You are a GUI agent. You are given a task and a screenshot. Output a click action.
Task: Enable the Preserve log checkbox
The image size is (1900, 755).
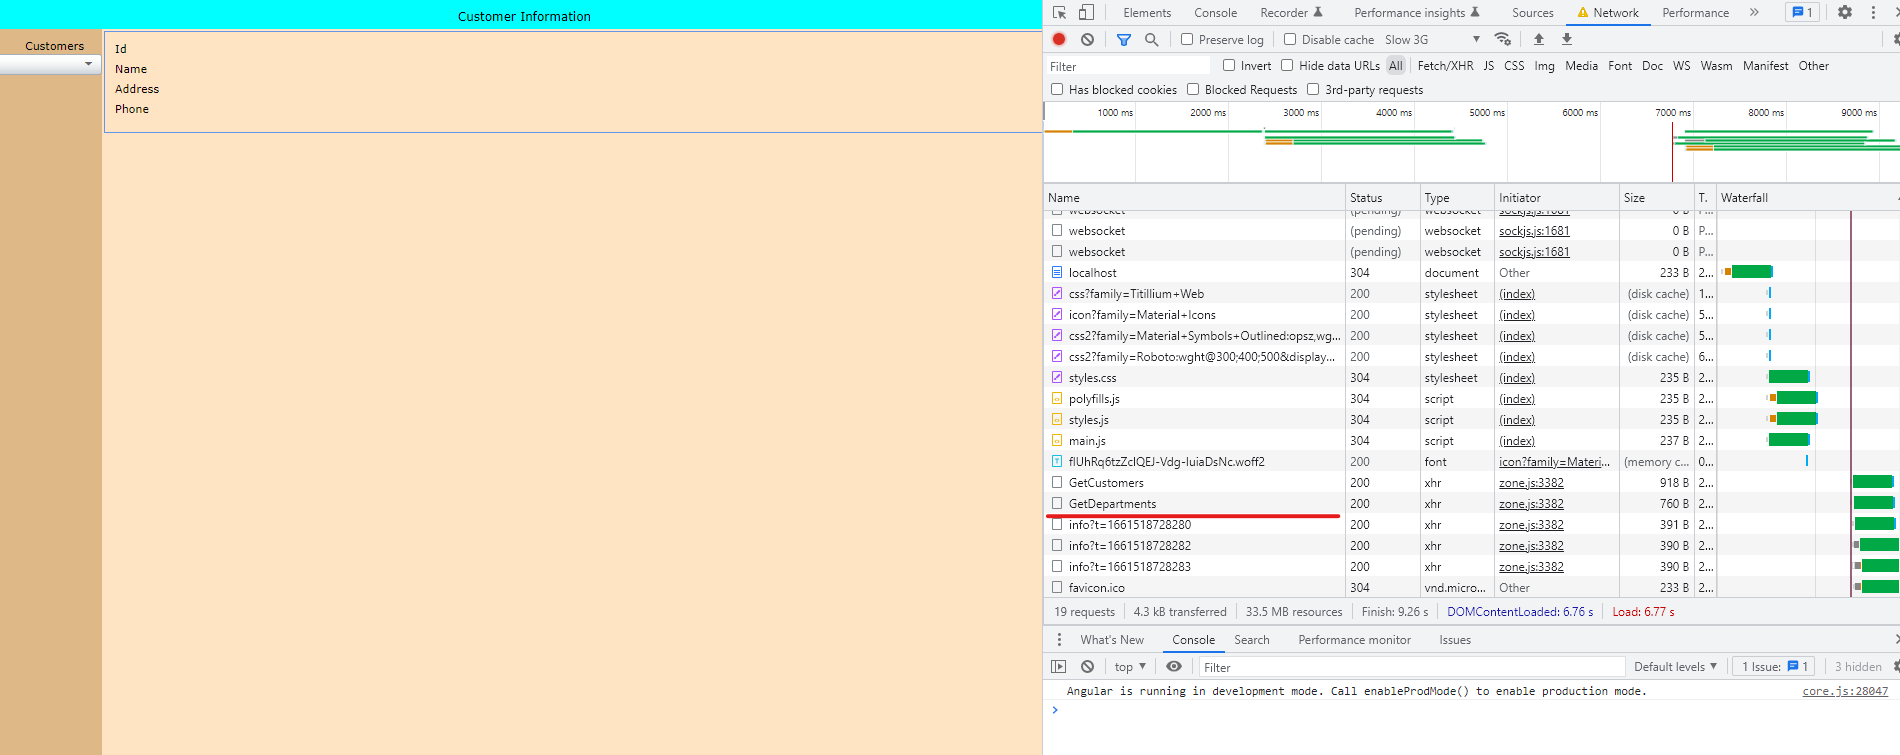tap(1187, 40)
